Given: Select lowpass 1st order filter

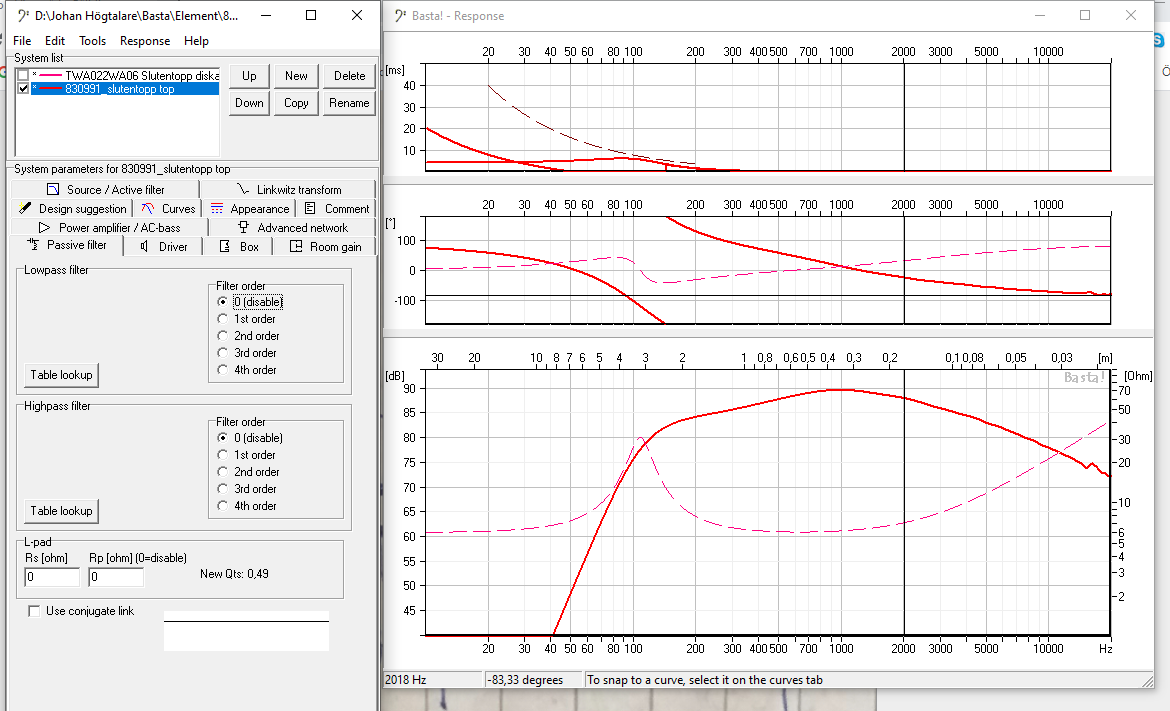Looking at the screenshot, I should coord(247,319).
